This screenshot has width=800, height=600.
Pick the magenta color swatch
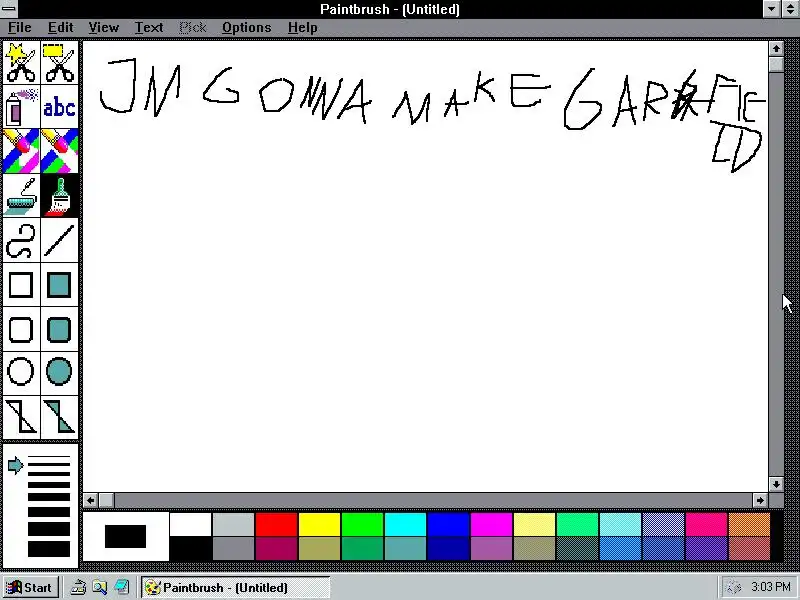click(x=491, y=524)
